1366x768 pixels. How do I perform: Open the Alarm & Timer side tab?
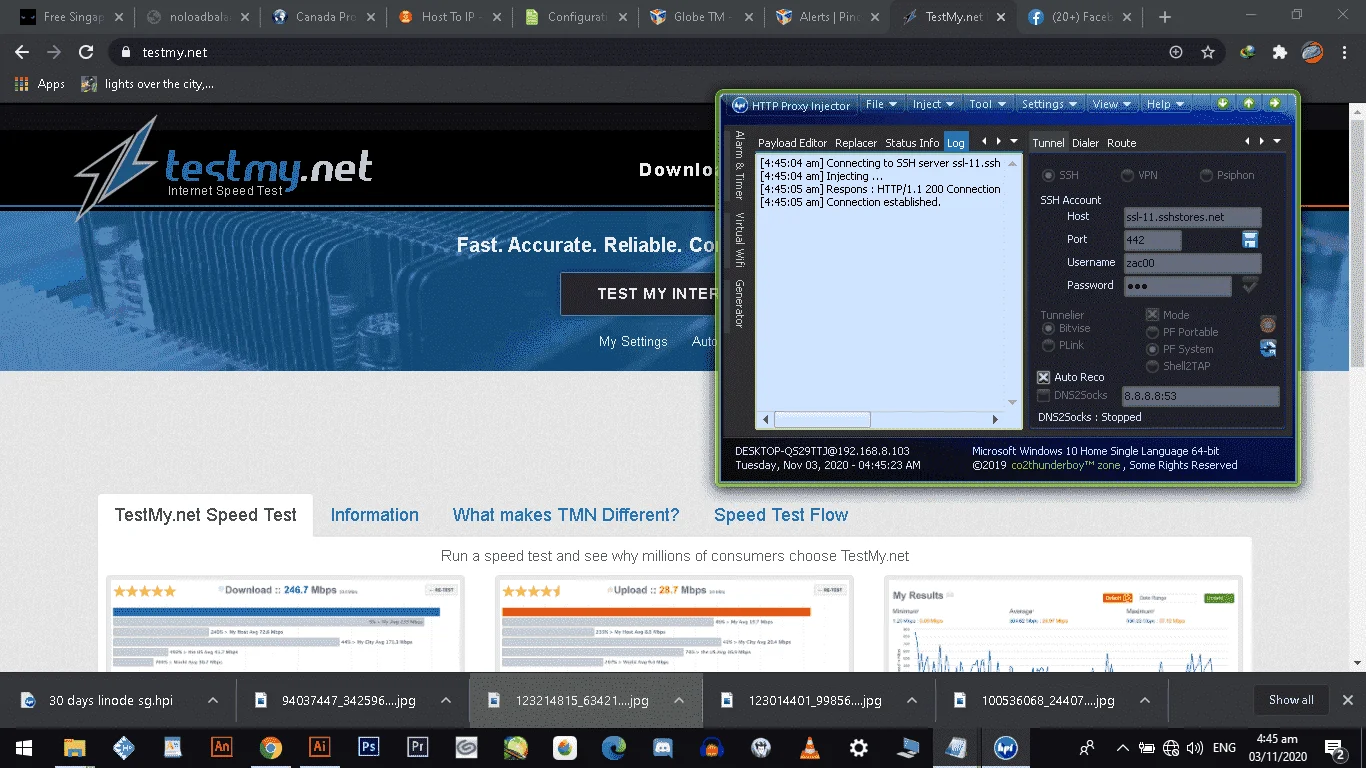coord(740,165)
